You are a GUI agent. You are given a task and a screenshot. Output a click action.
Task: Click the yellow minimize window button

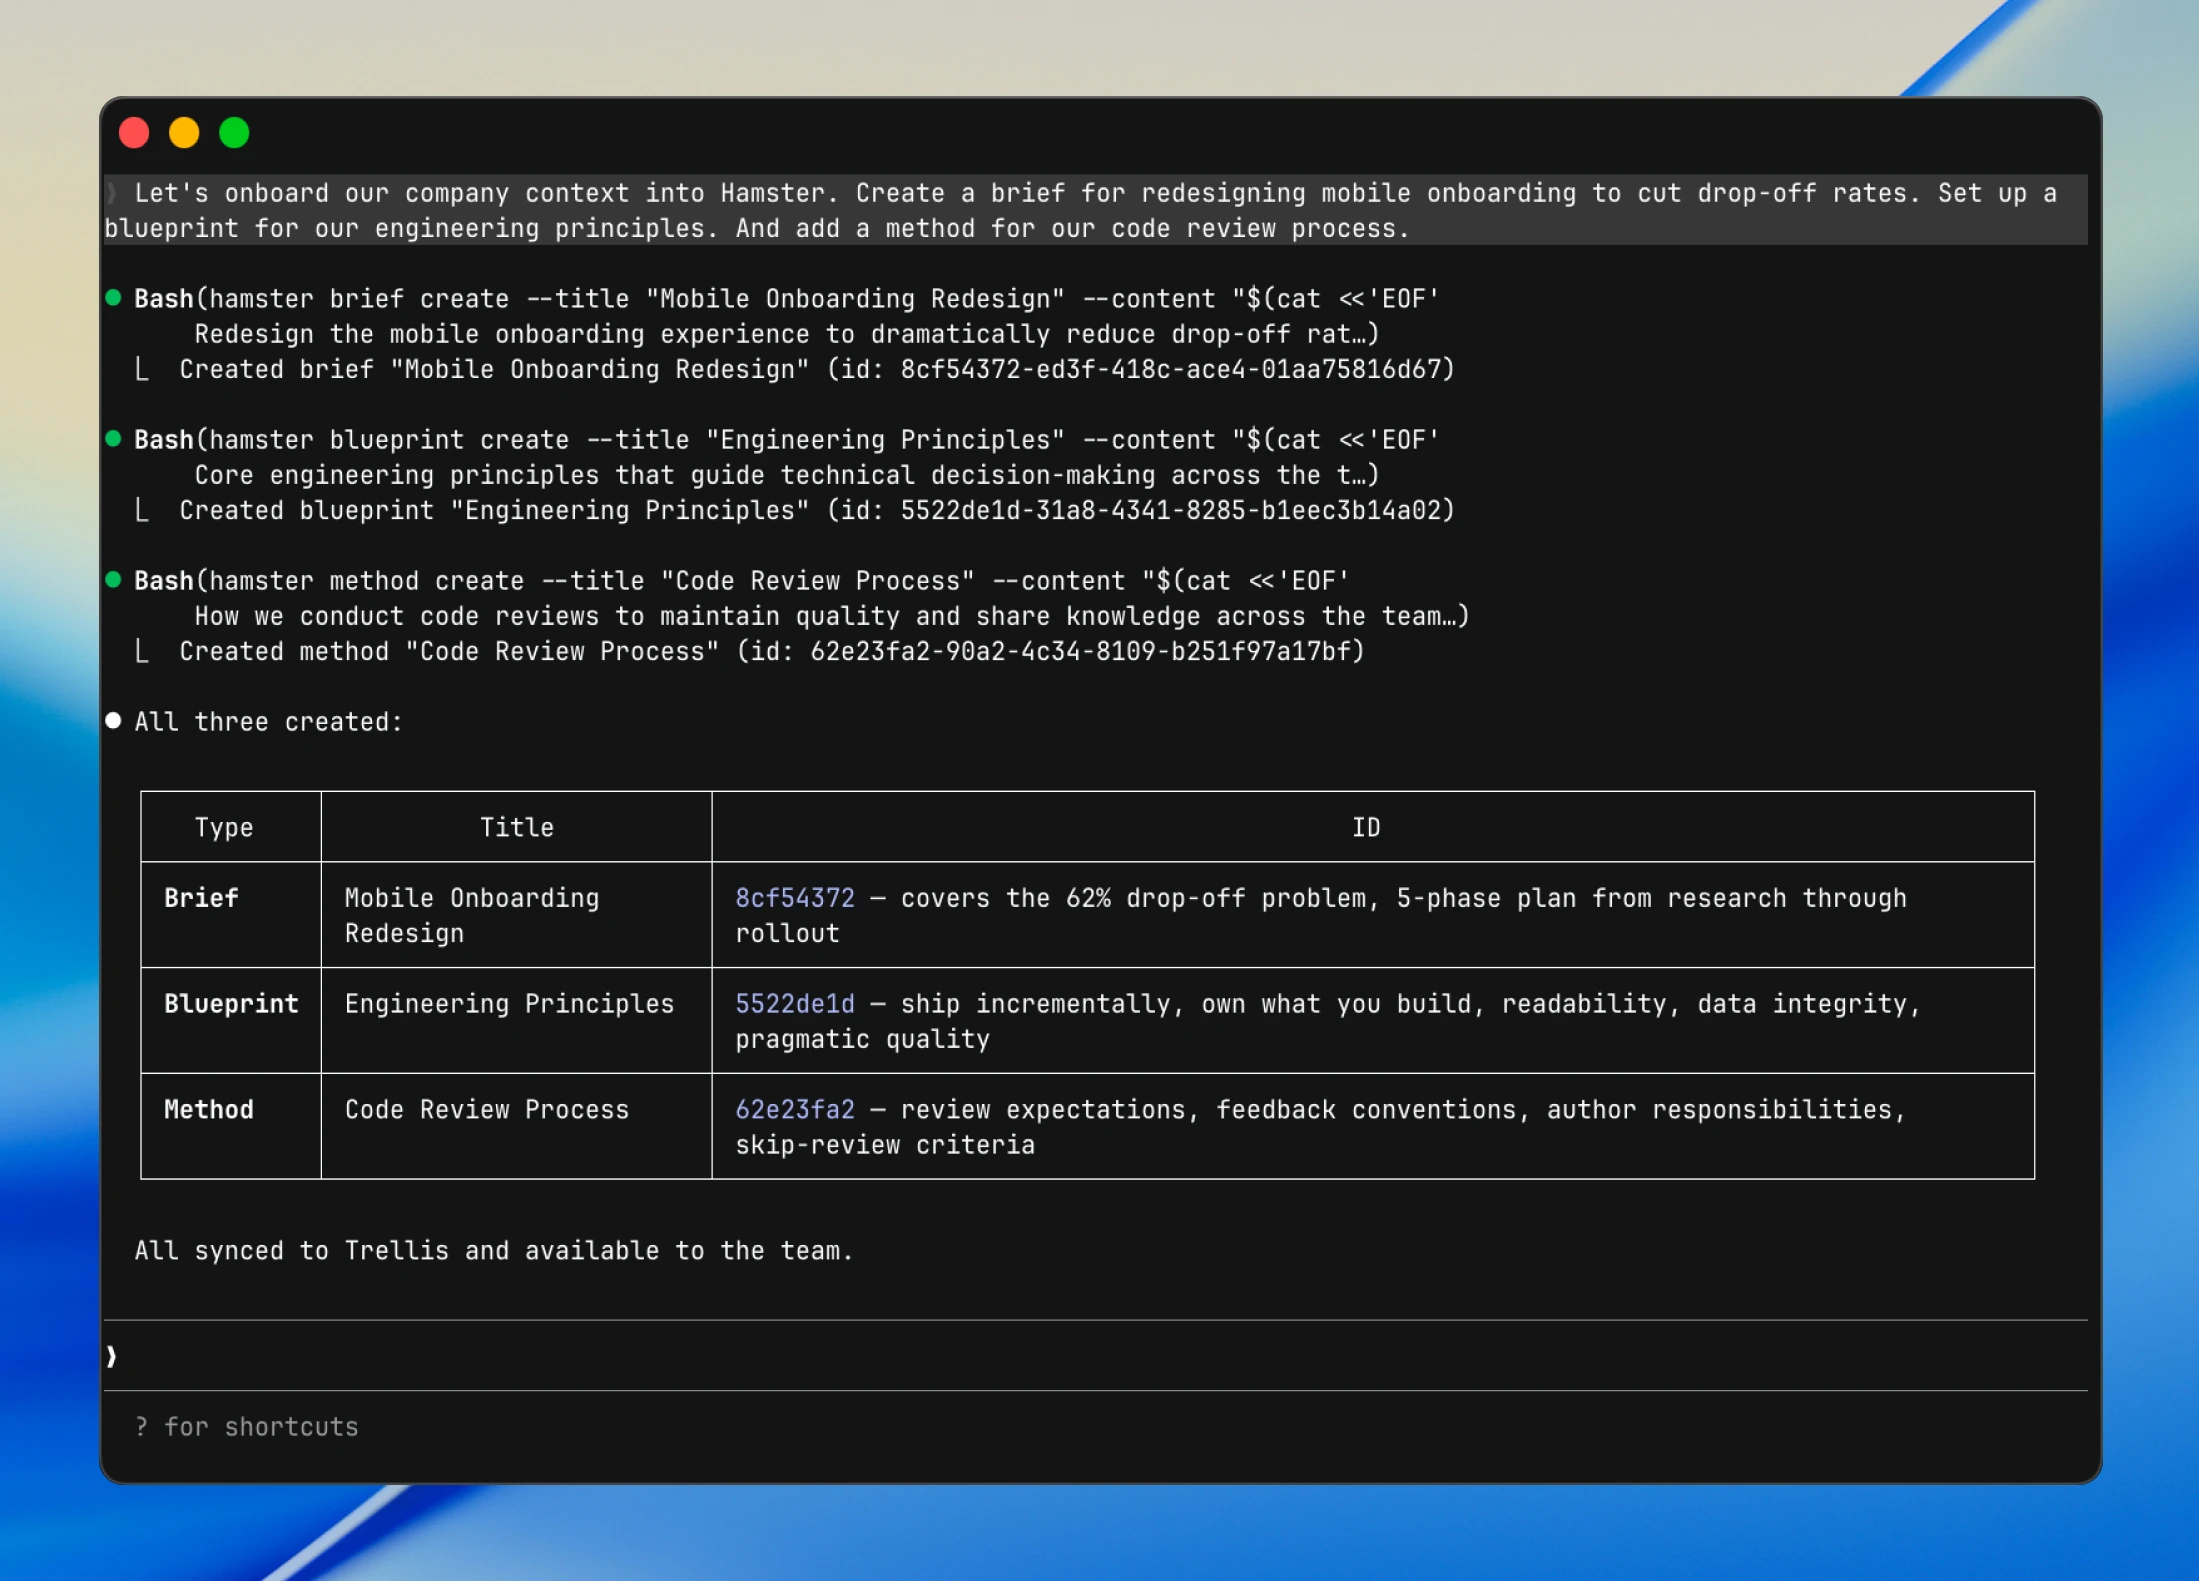[184, 133]
